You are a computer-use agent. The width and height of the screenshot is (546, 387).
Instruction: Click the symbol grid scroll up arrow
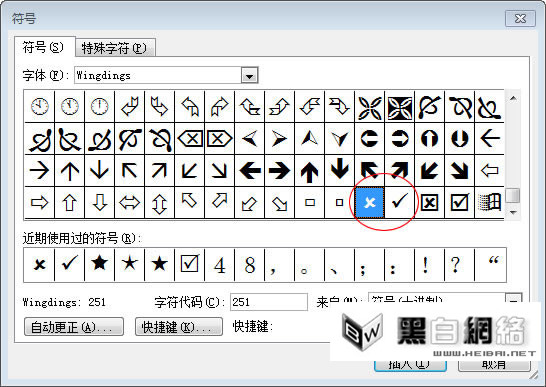[x=513, y=99]
